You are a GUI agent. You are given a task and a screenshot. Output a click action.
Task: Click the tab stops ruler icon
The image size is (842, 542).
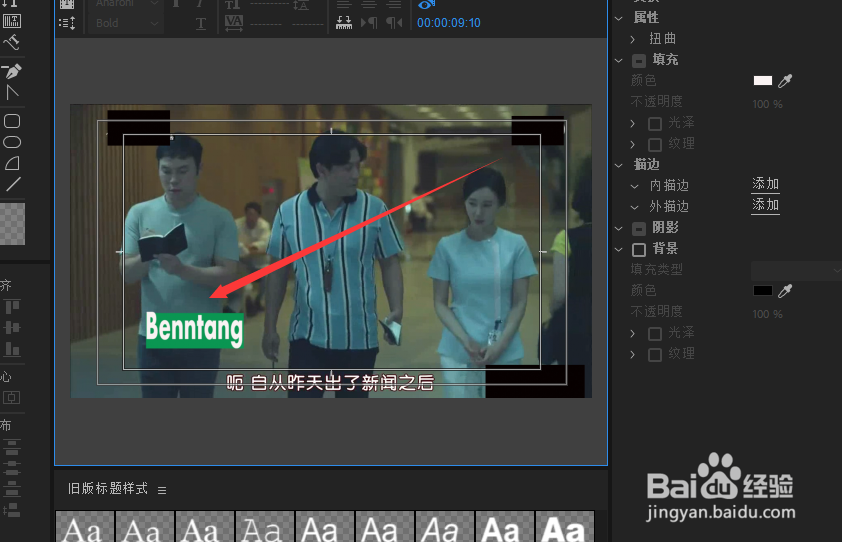pos(344,23)
